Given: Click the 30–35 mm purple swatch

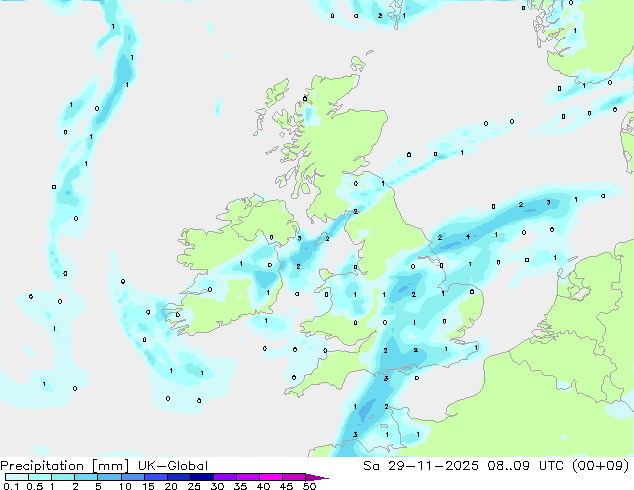Looking at the screenshot, I should click(x=225, y=477).
